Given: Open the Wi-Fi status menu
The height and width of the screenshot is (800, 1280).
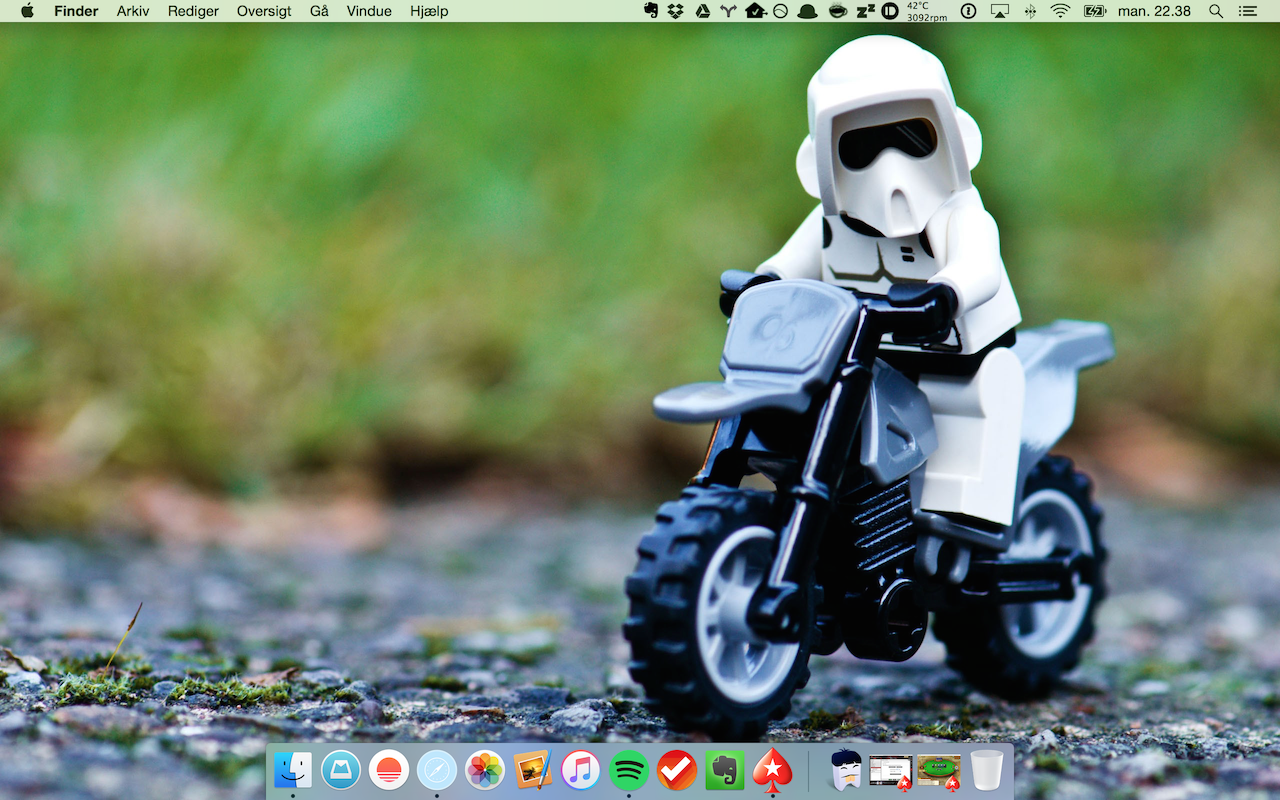Looking at the screenshot, I should coord(1060,11).
